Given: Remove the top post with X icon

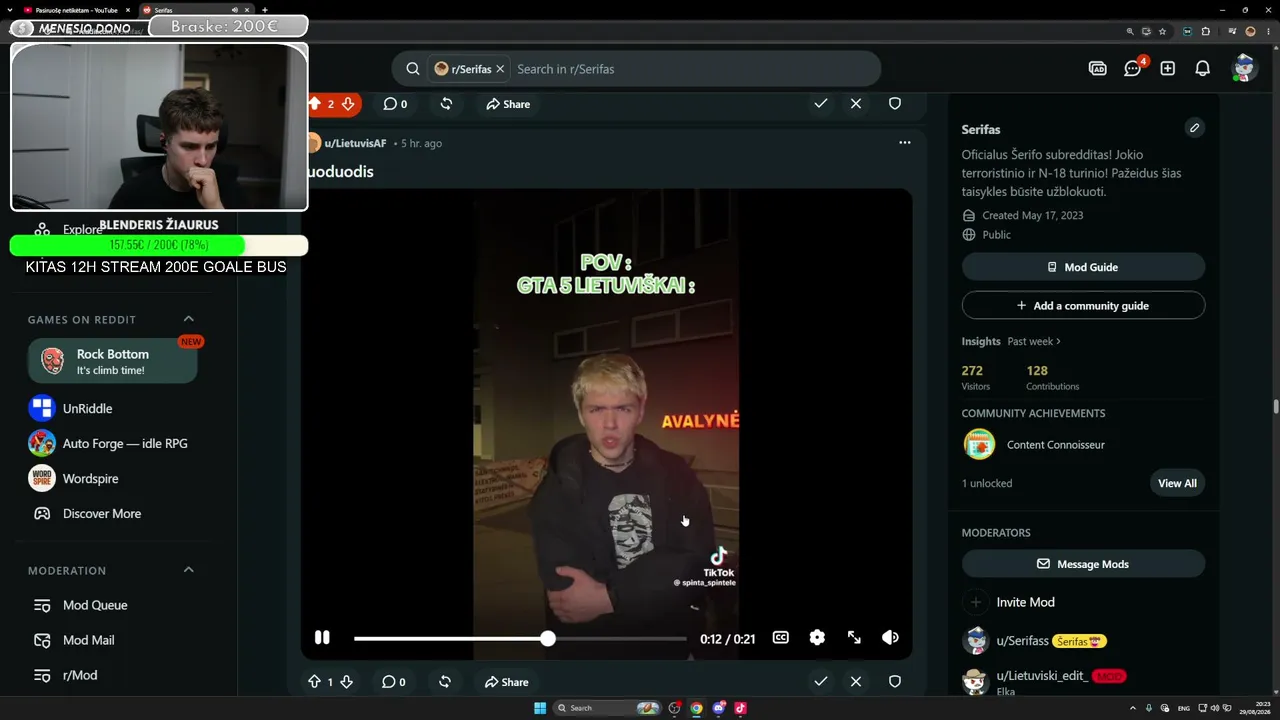Looking at the screenshot, I should click(x=856, y=104).
